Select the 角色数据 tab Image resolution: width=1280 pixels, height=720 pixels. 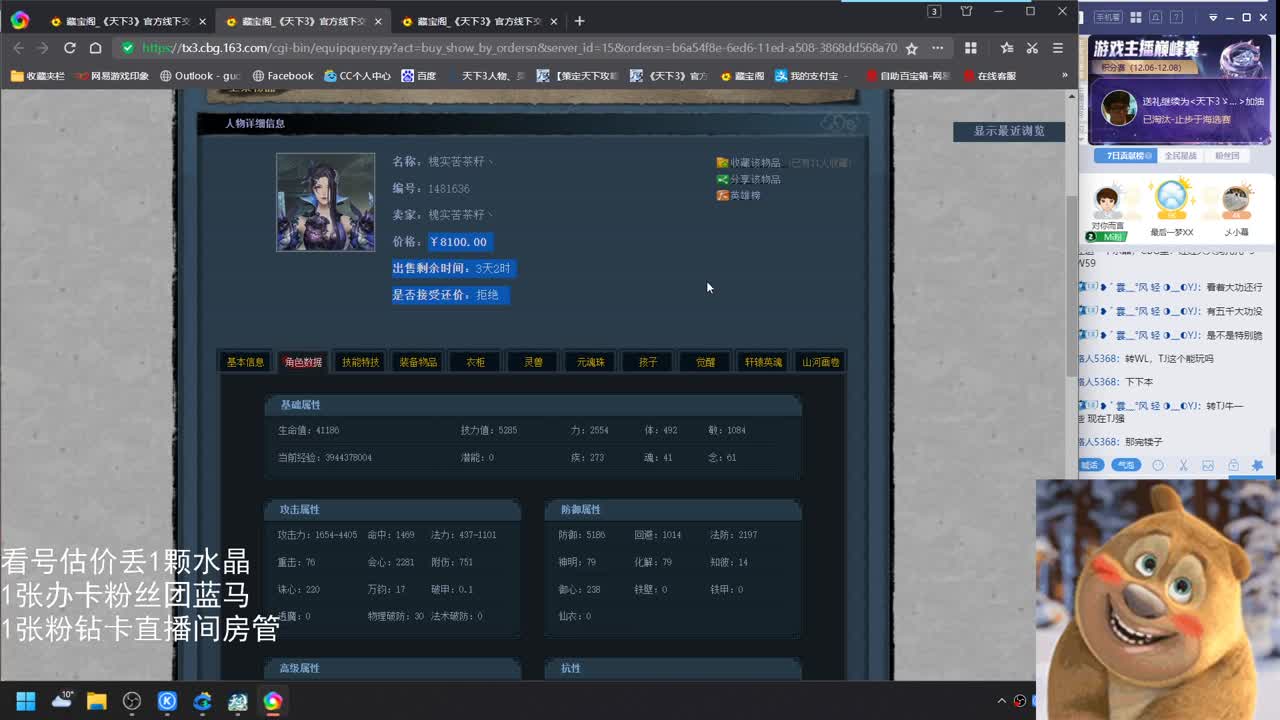click(x=303, y=362)
